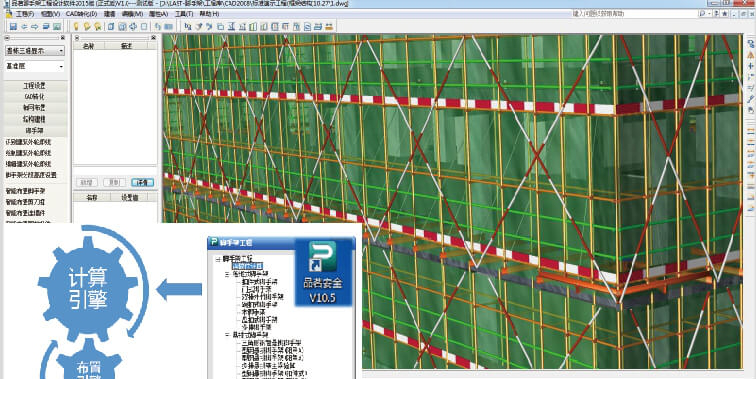The width and height of the screenshot is (756, 394).
Task: Open the 基础层 floor dropdown
Action: point(35,66)
